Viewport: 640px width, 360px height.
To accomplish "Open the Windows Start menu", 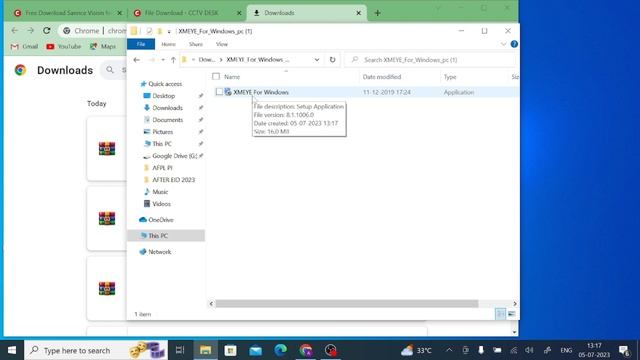I will point(12,350).
